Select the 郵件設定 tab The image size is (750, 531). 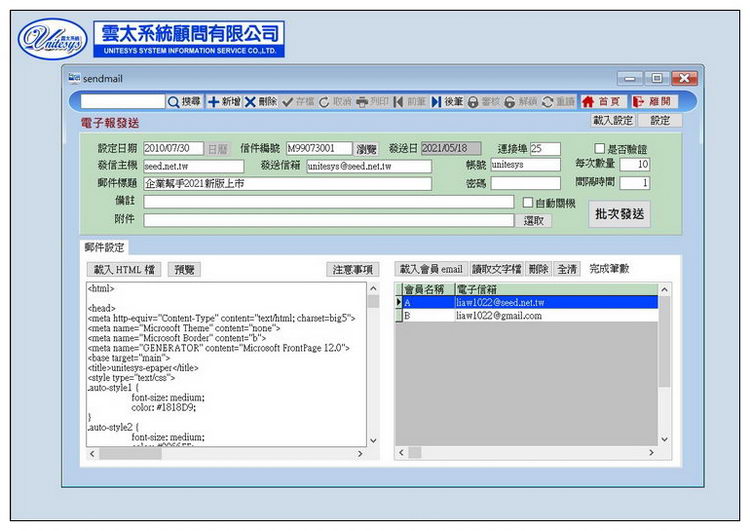(104, 247)
